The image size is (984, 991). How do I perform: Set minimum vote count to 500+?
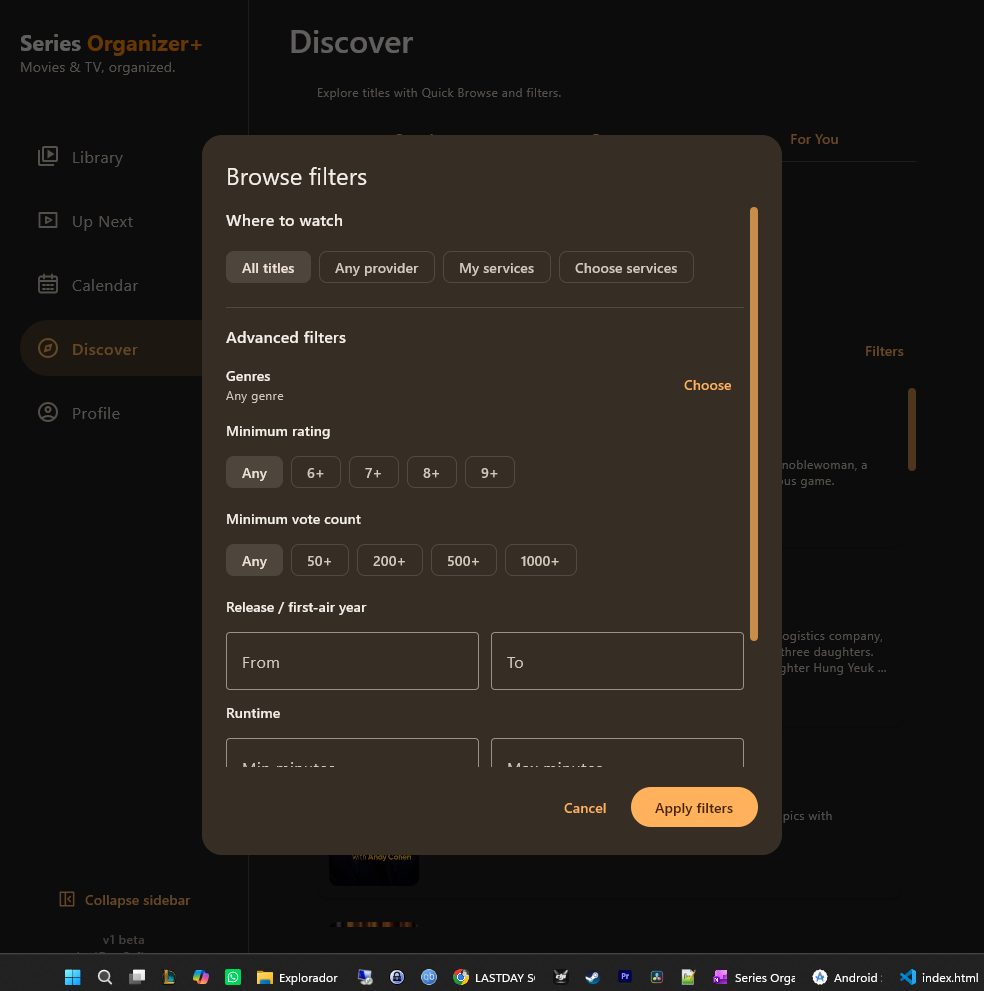pos(463,560)
